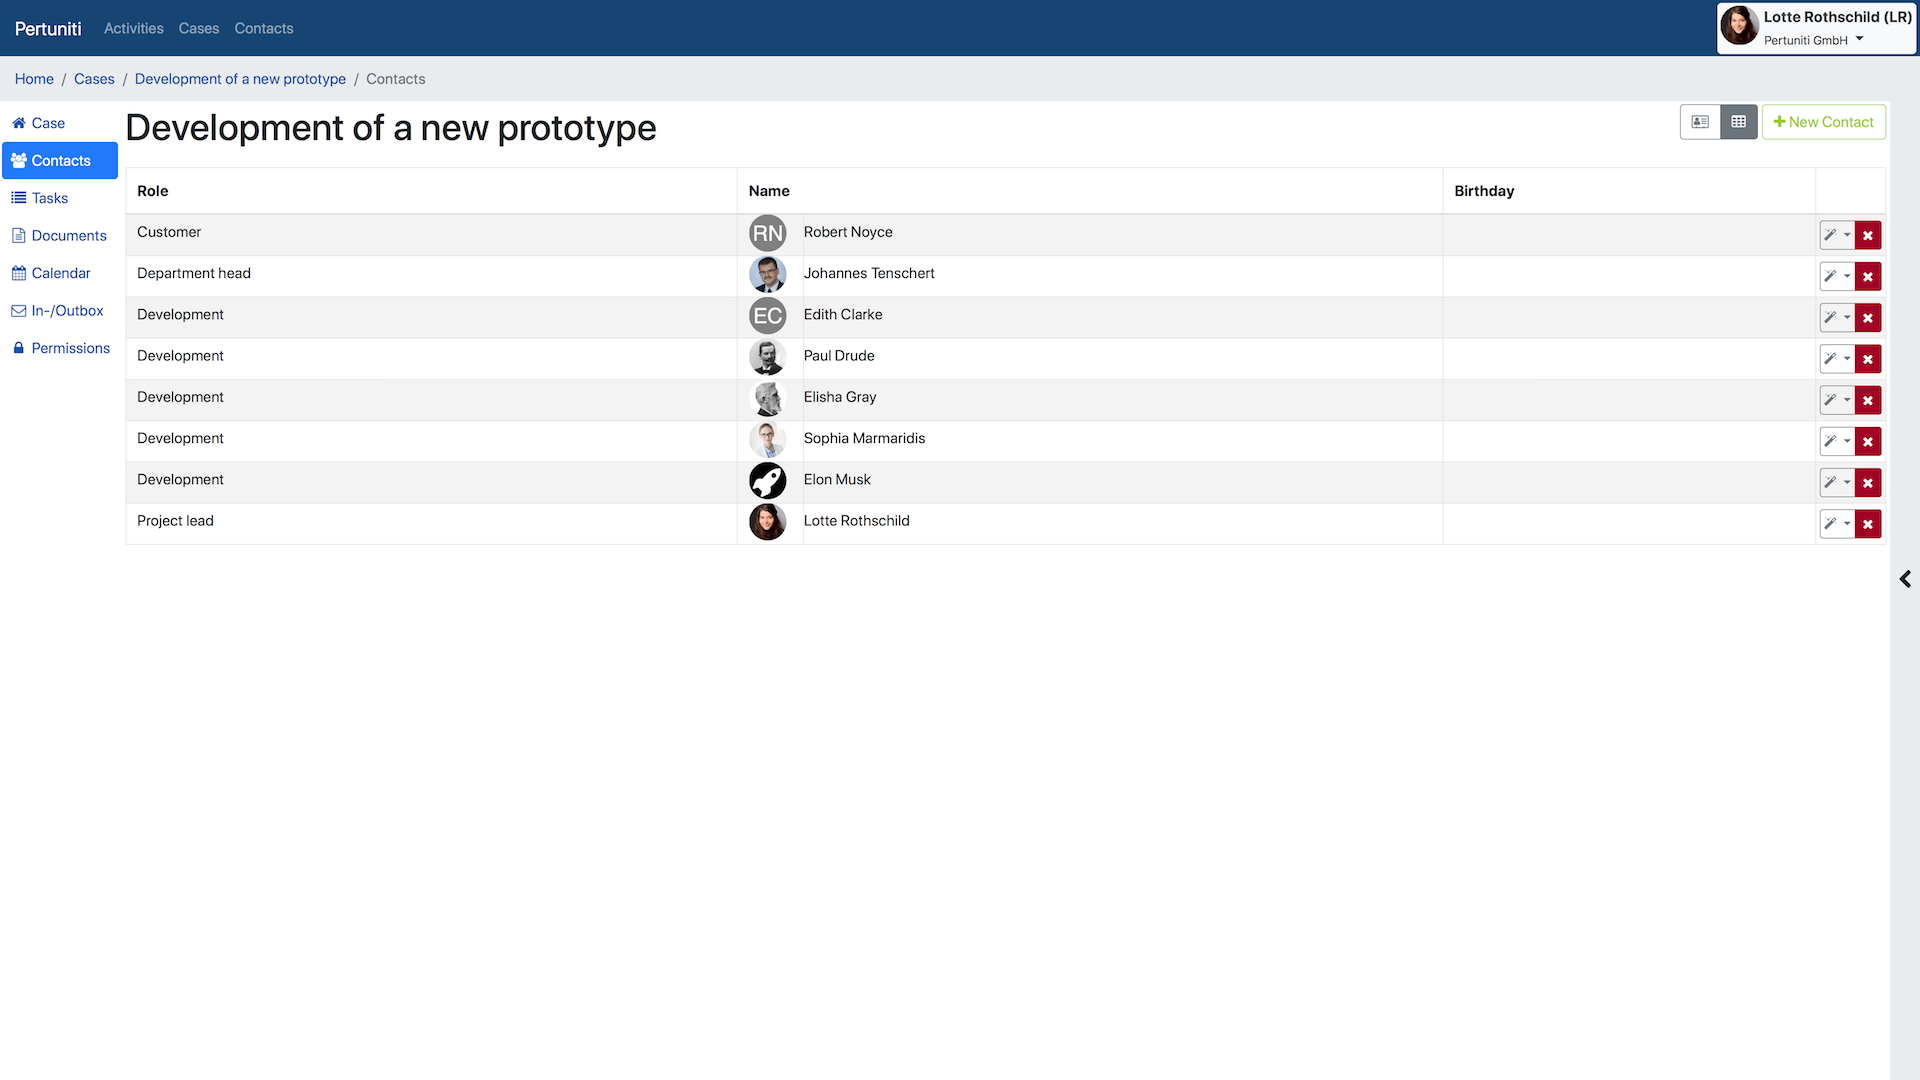Click the edit icon for Lotte Rothschild
Viewport: 1920px width, 1080px height.
coord(1830,524)
